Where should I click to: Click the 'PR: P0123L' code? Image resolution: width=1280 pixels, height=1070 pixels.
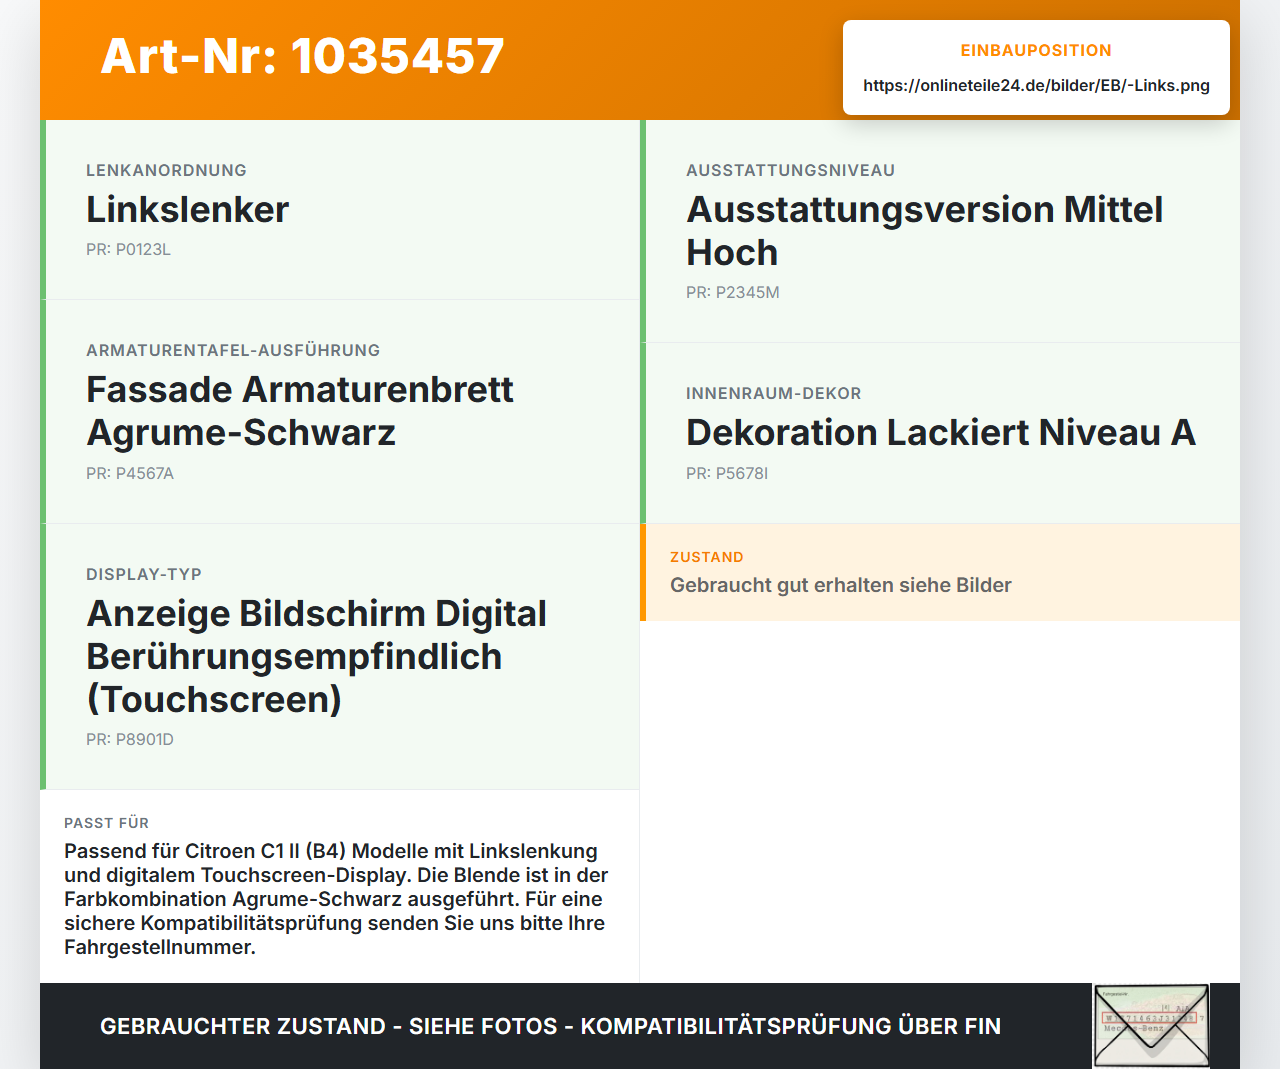pos(128,249)
